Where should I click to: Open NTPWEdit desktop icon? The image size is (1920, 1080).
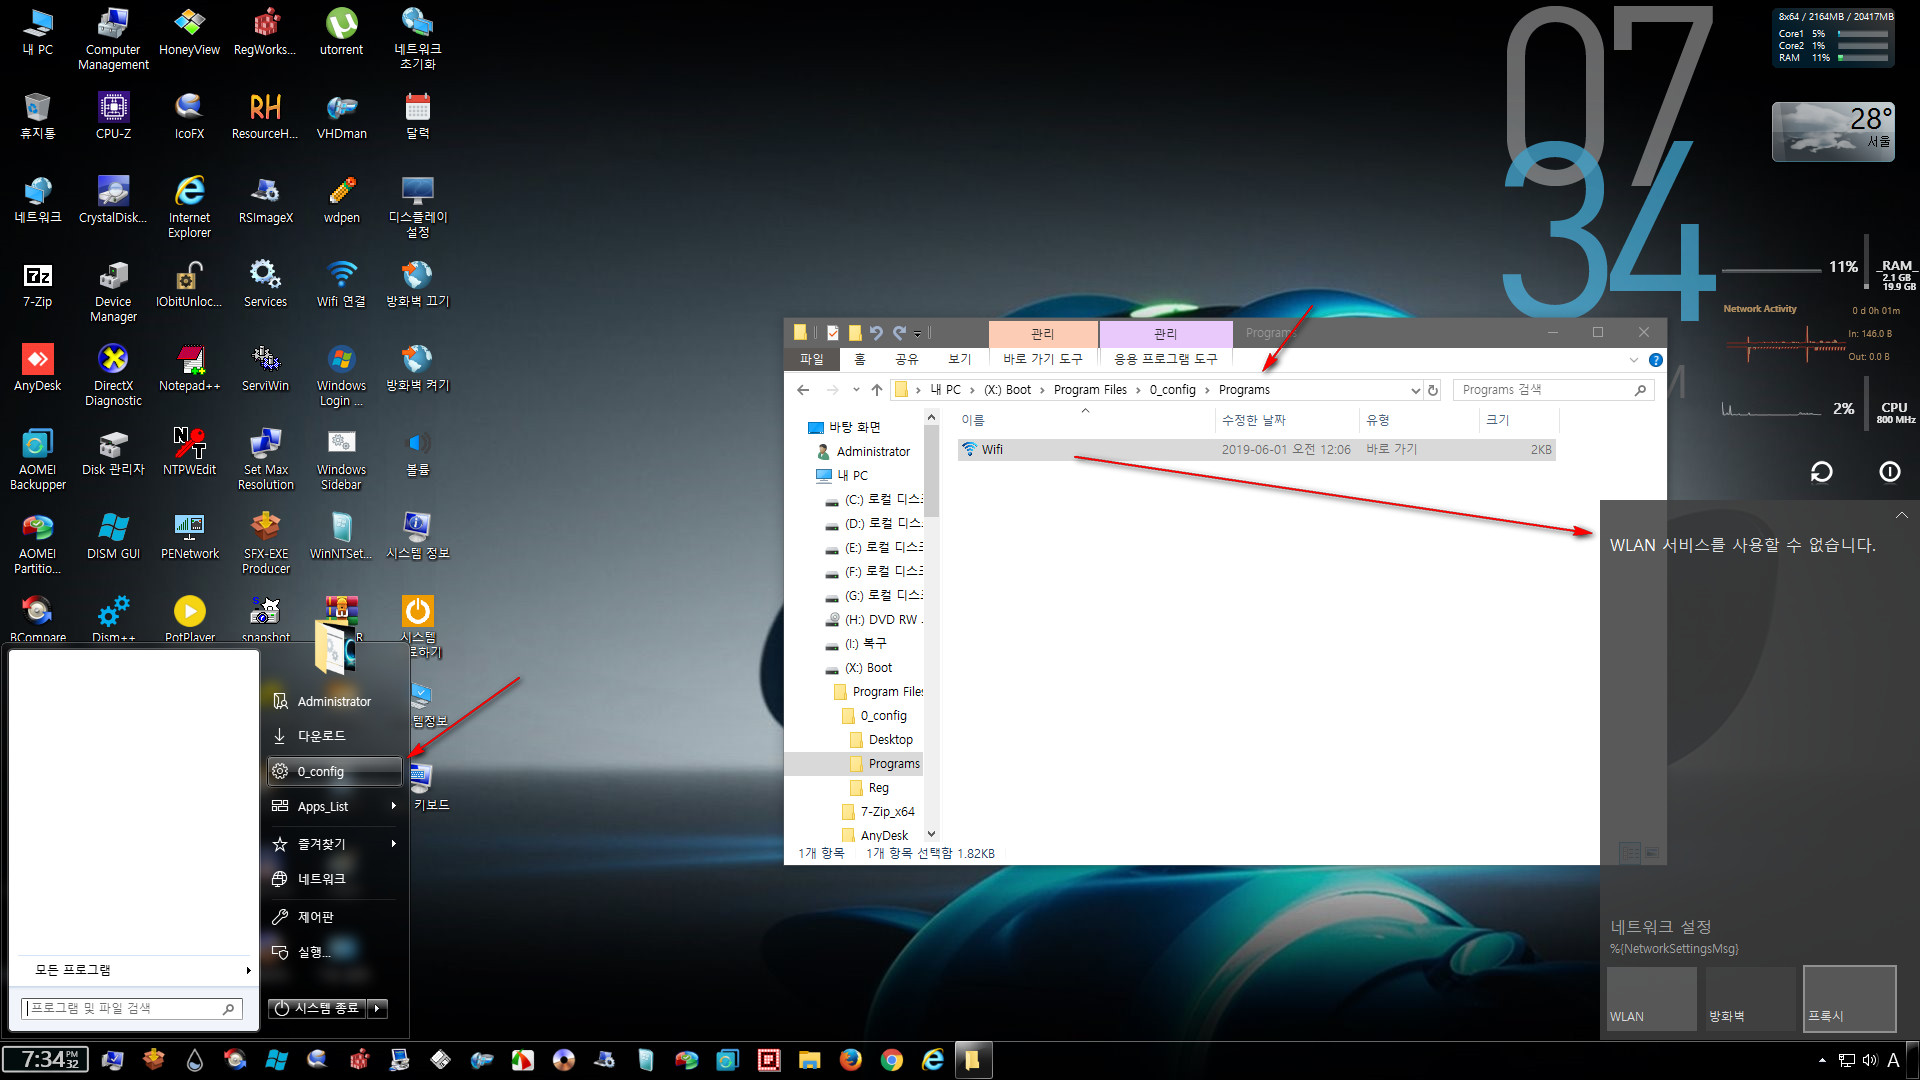pyautogui.click(x=189, y=451)
